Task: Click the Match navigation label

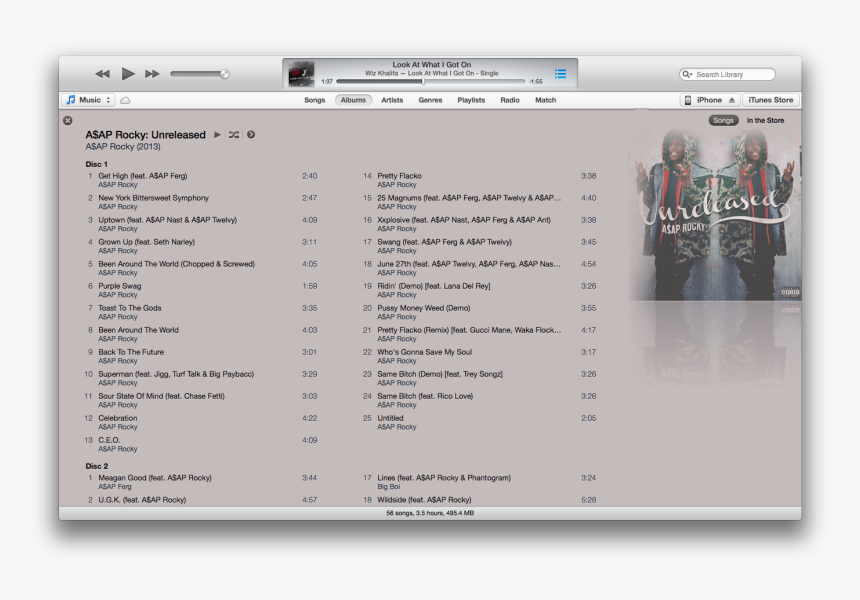Action: pos(547,100)
